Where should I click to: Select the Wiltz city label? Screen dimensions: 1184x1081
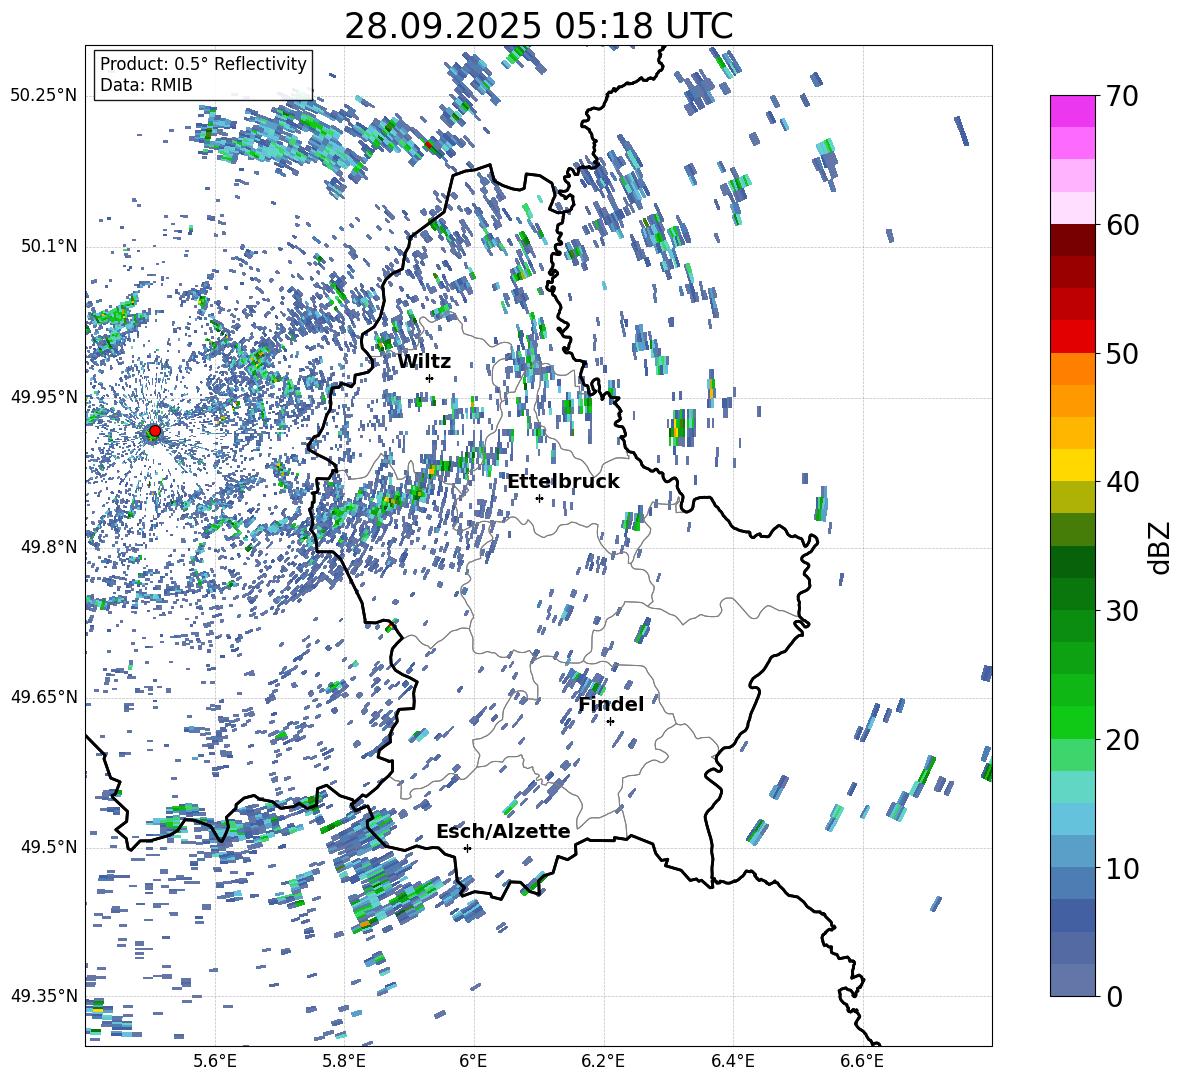(x=424, y=362)
